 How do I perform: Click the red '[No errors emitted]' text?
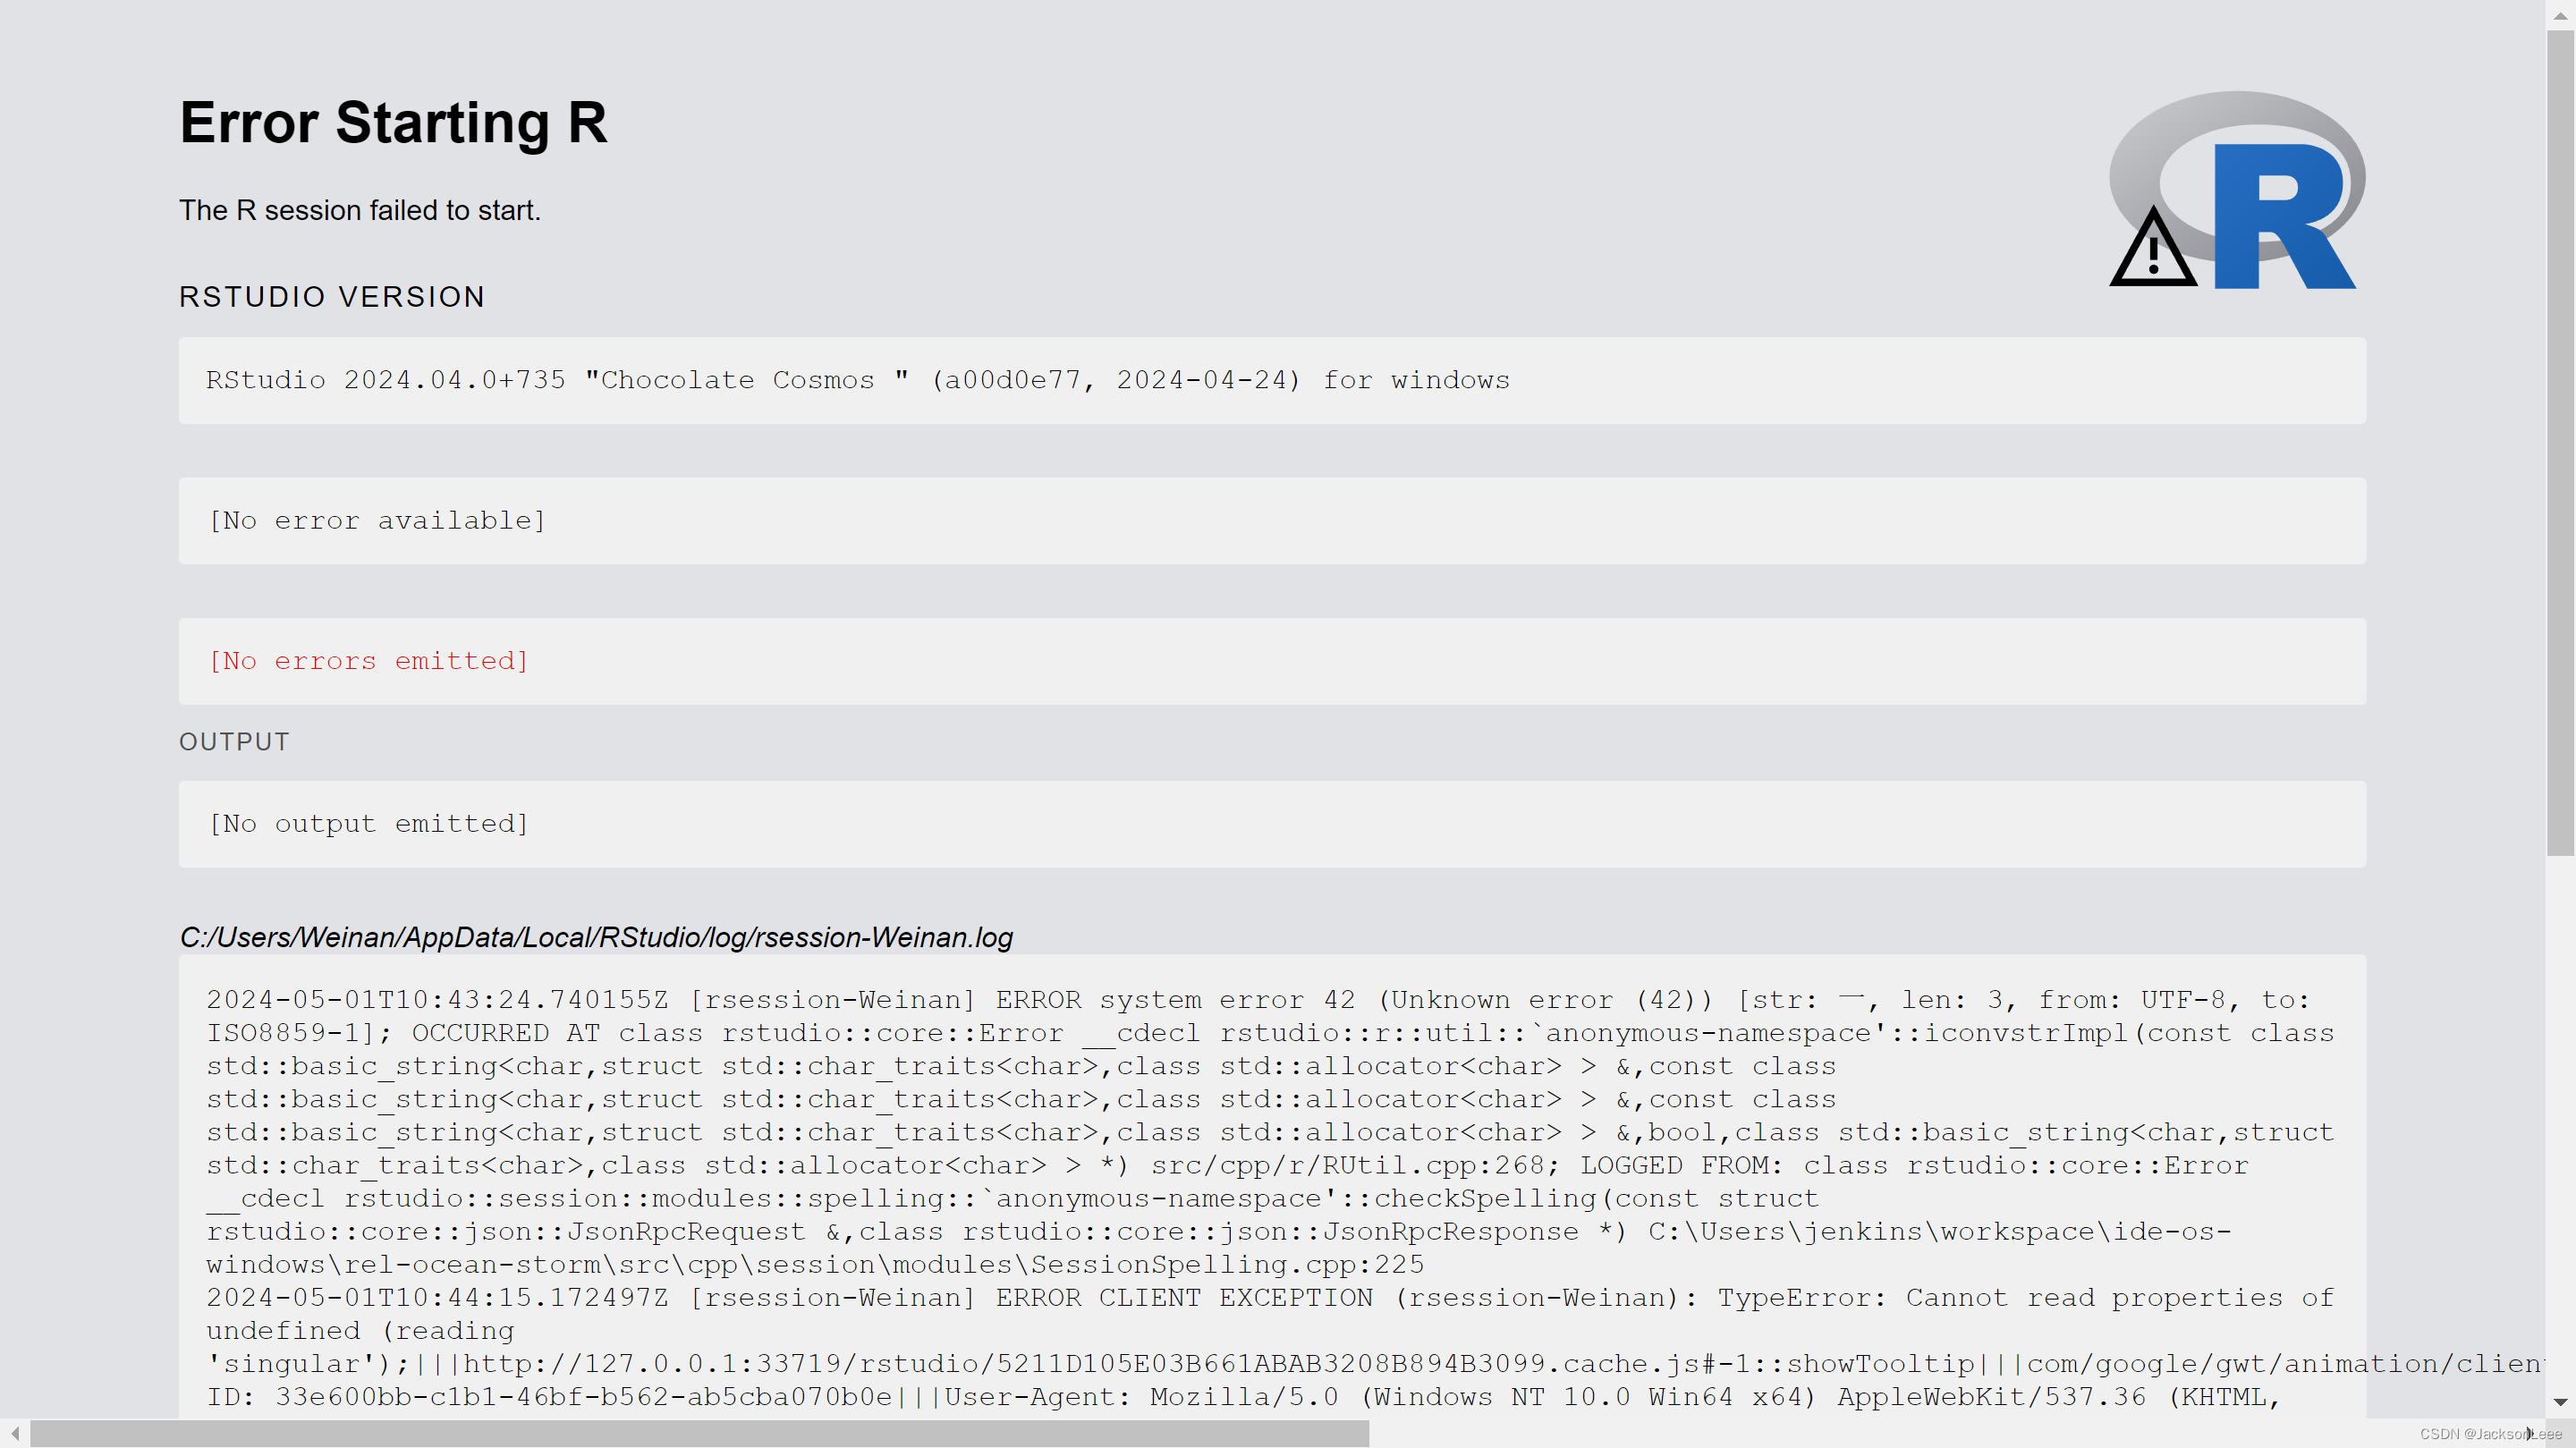(x=368, y=661)
